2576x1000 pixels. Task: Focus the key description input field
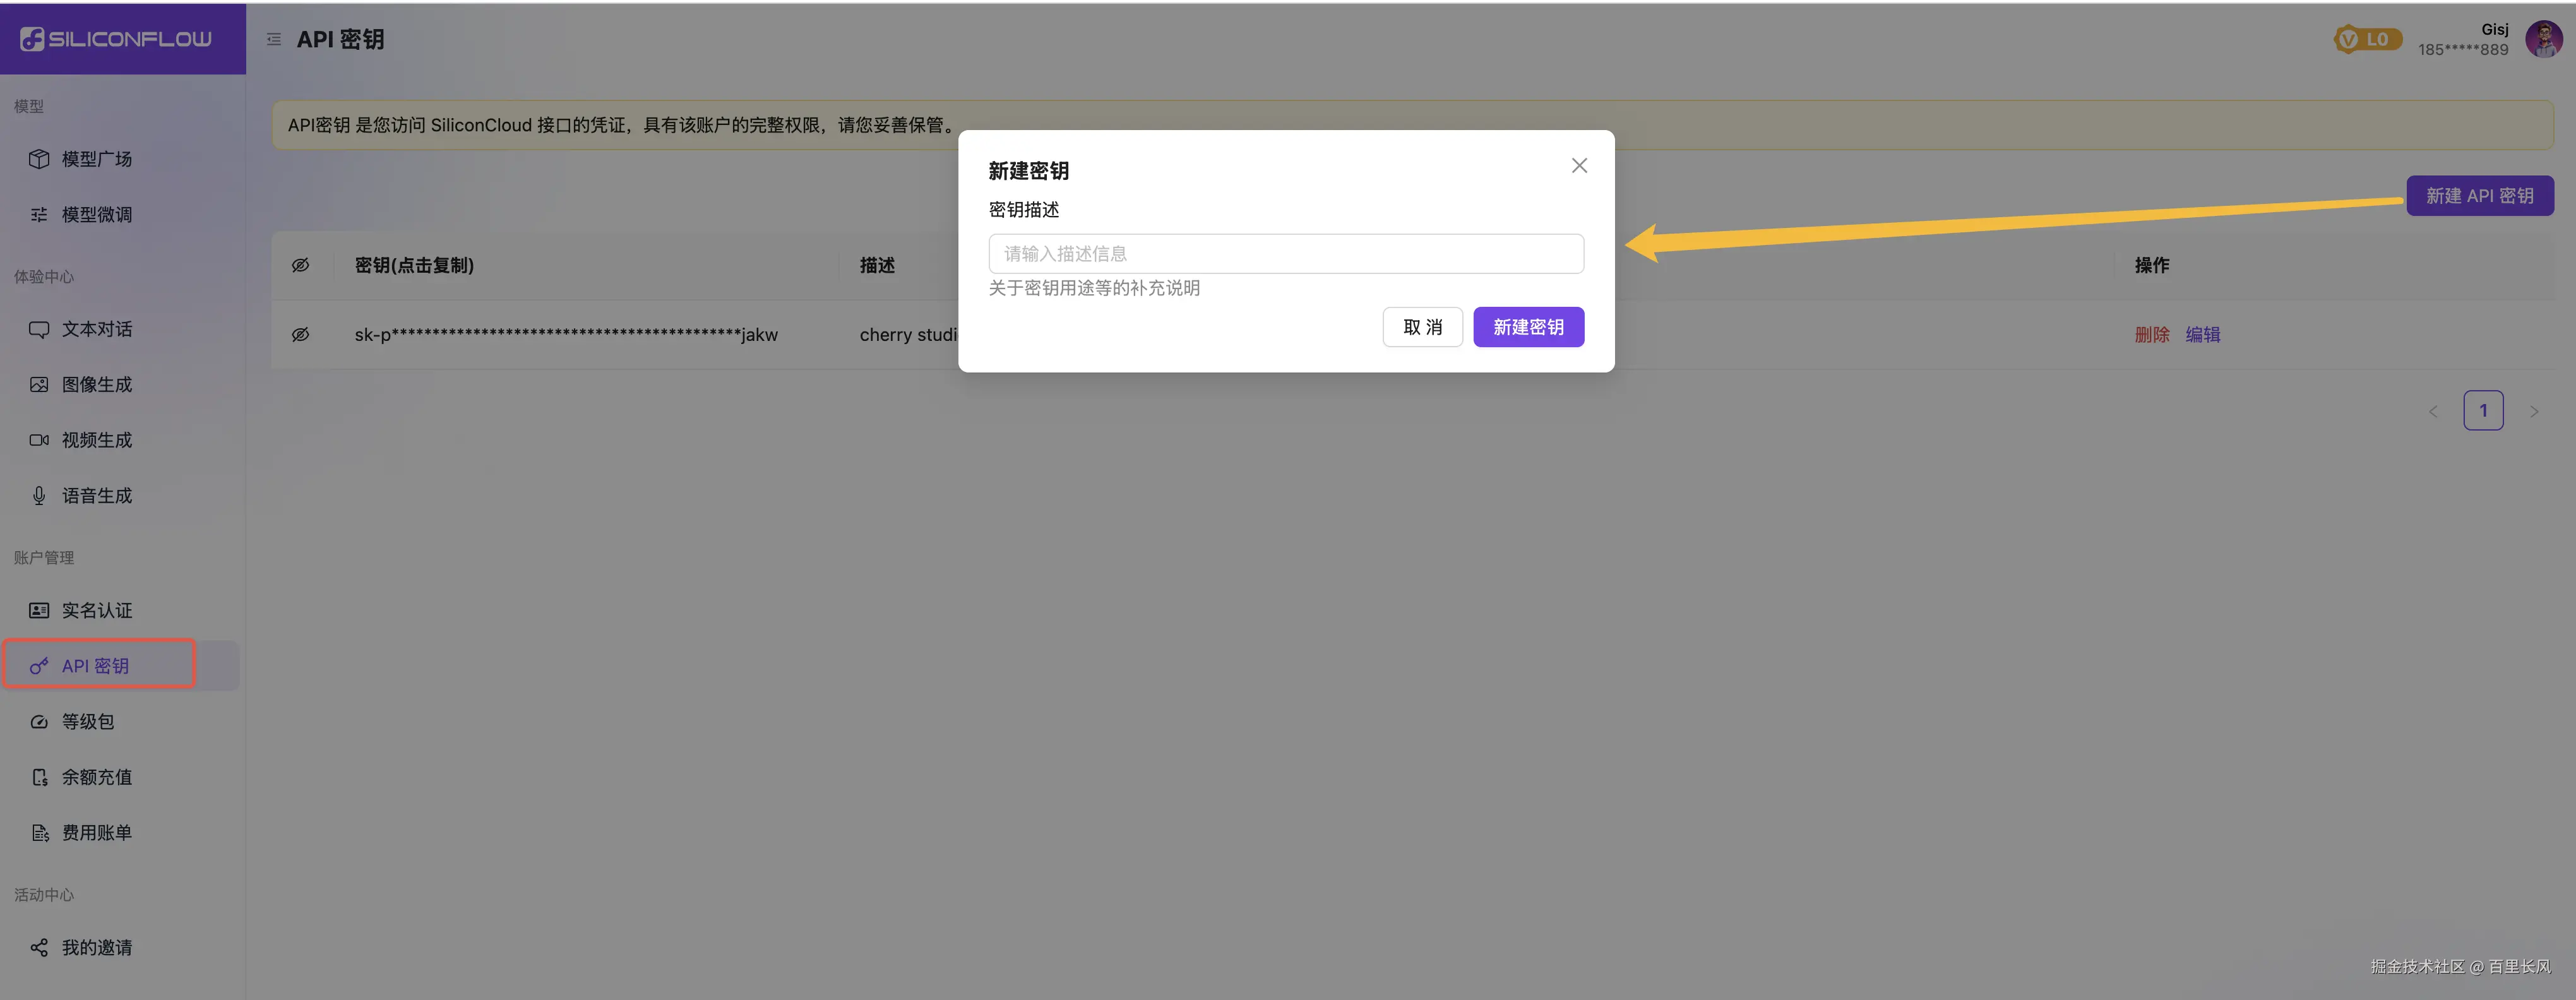click(x=1285, y=254)
